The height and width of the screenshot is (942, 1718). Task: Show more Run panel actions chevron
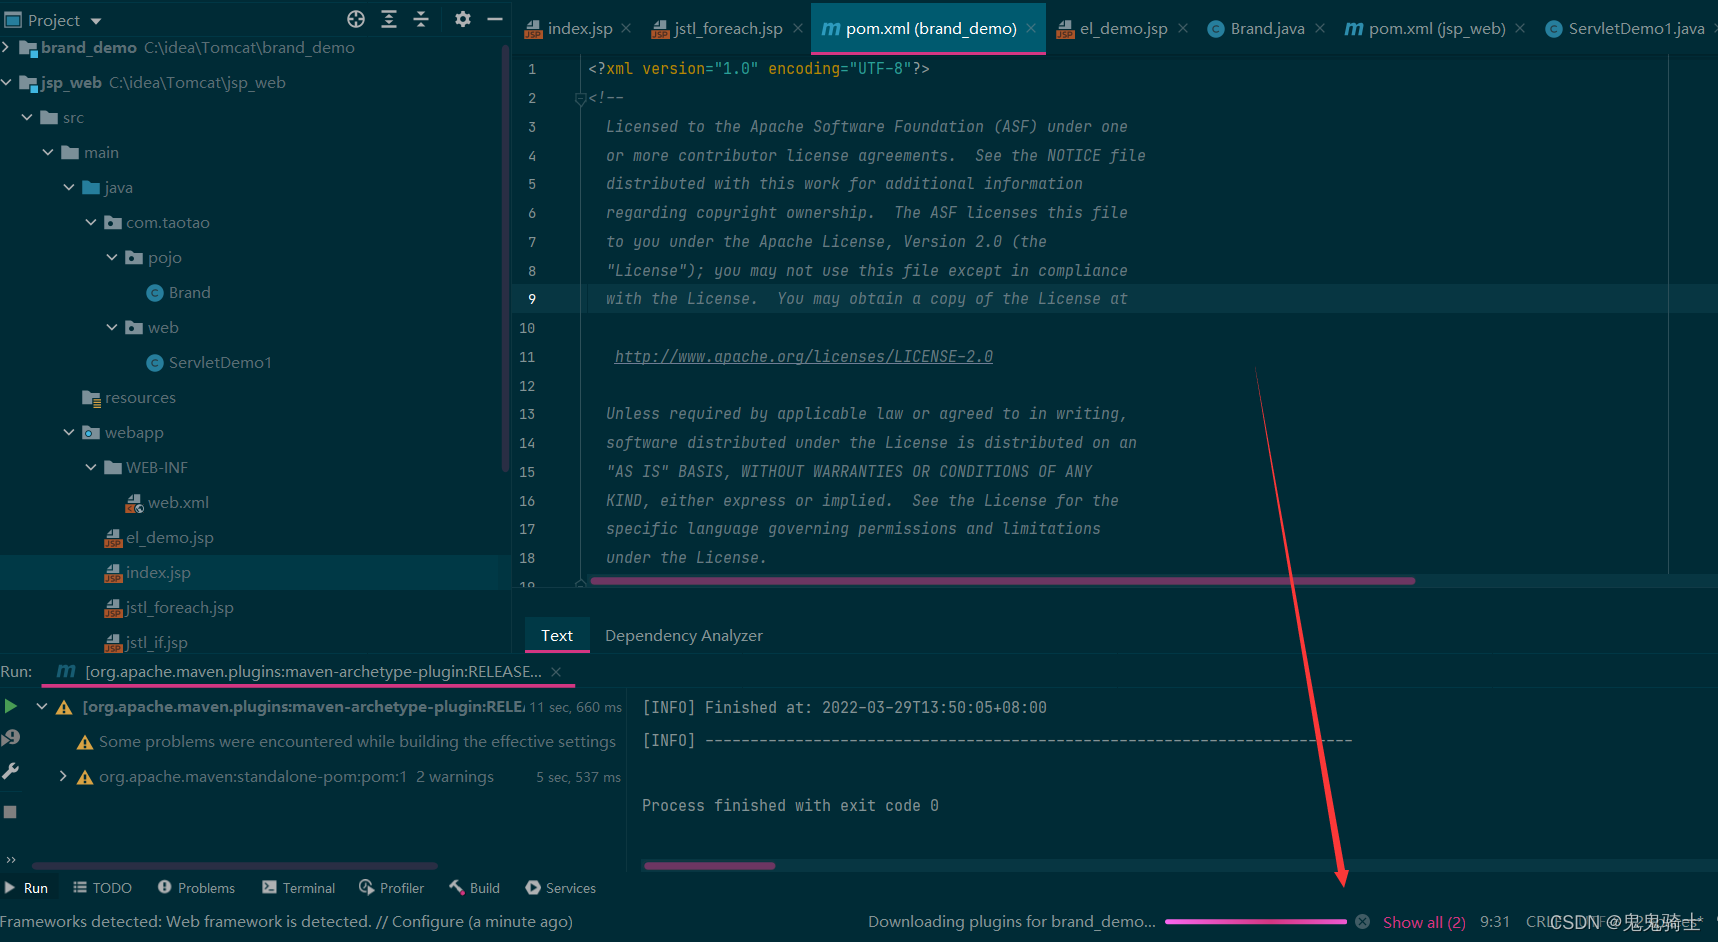[10, 859]
